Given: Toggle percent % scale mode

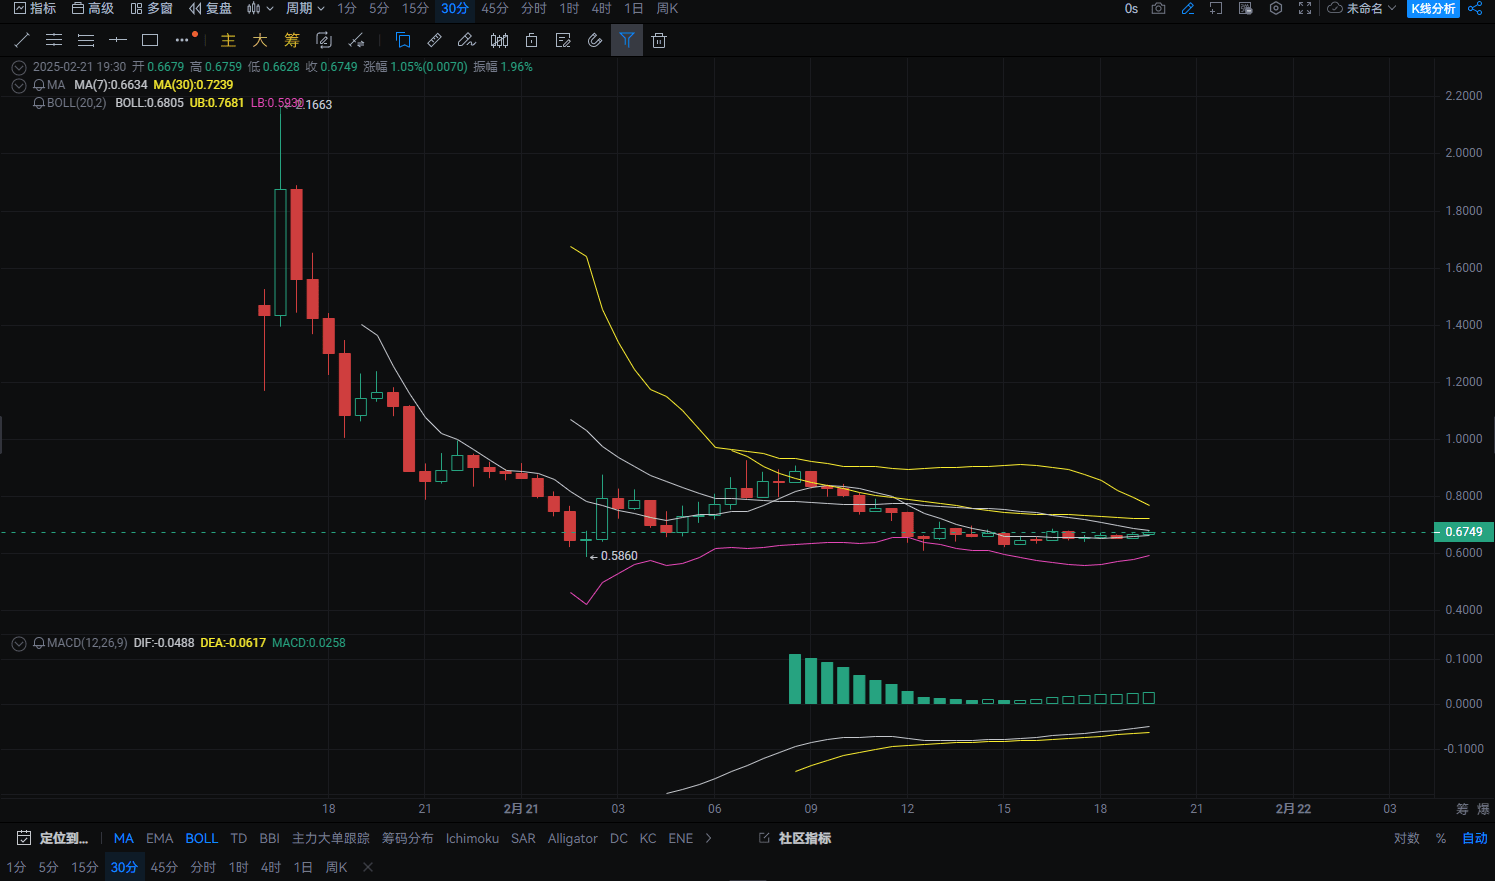Looking at the screenshot, I should 1441,838.
